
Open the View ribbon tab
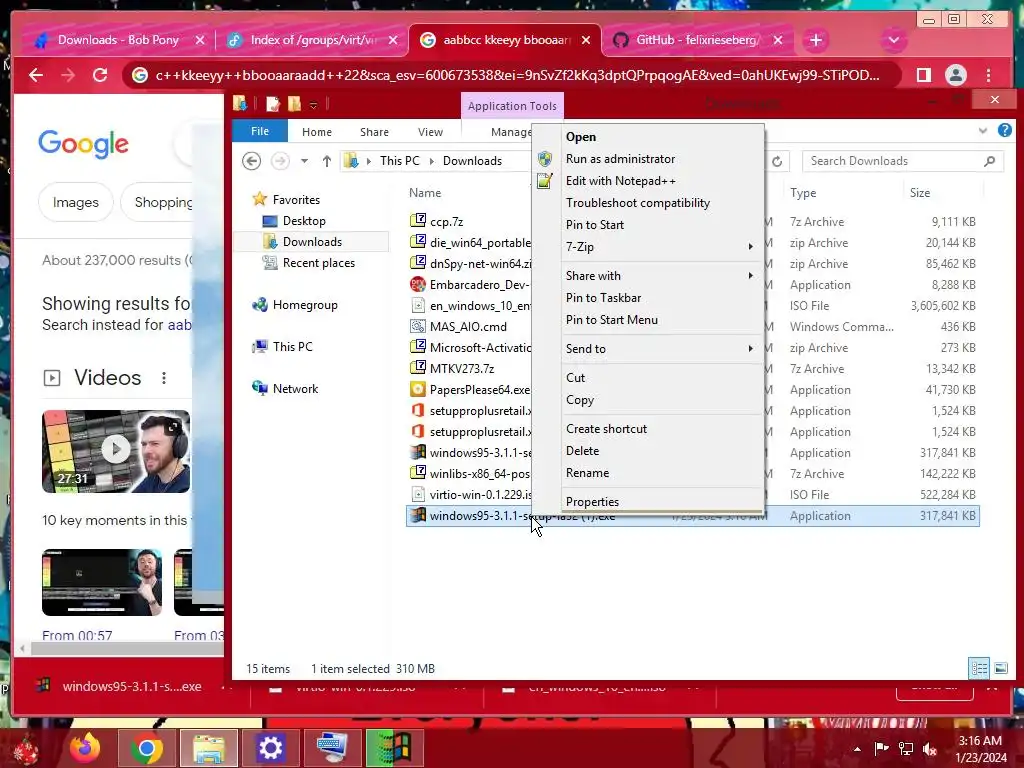tap(430, 132)
